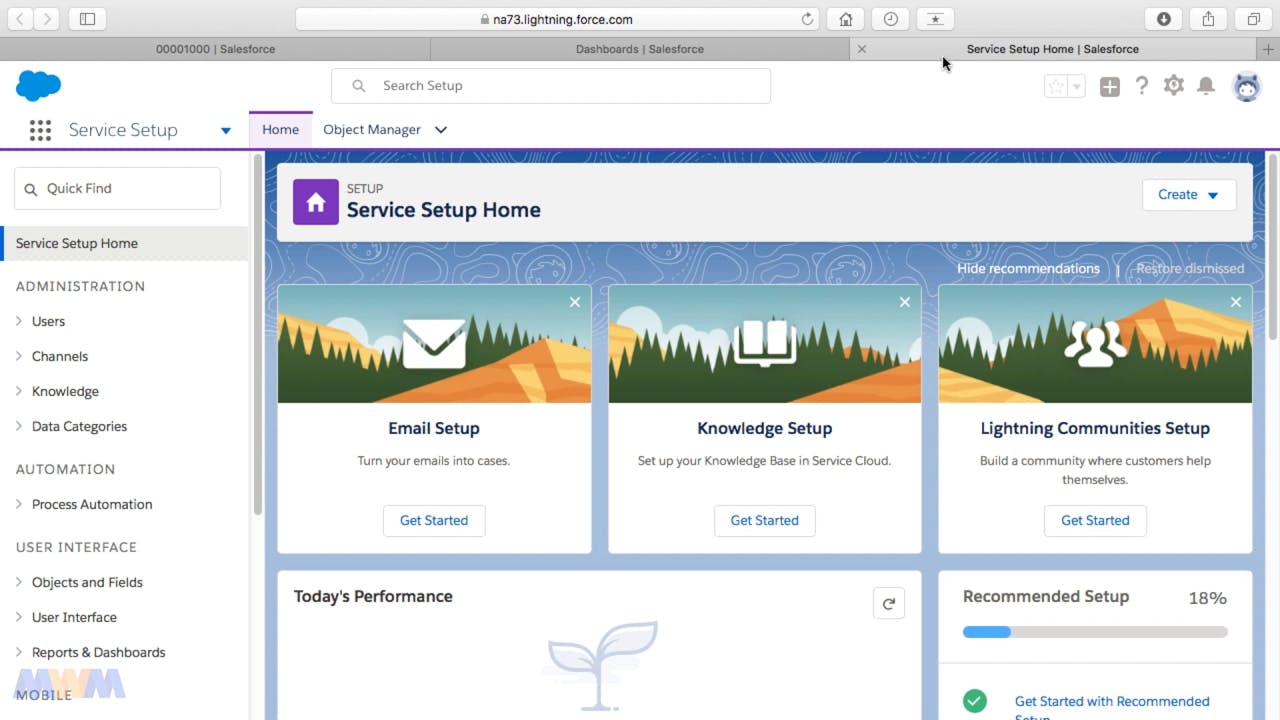Open the setup gear icon
This screenshot has height=720, width=1280.
(1174, 86)
